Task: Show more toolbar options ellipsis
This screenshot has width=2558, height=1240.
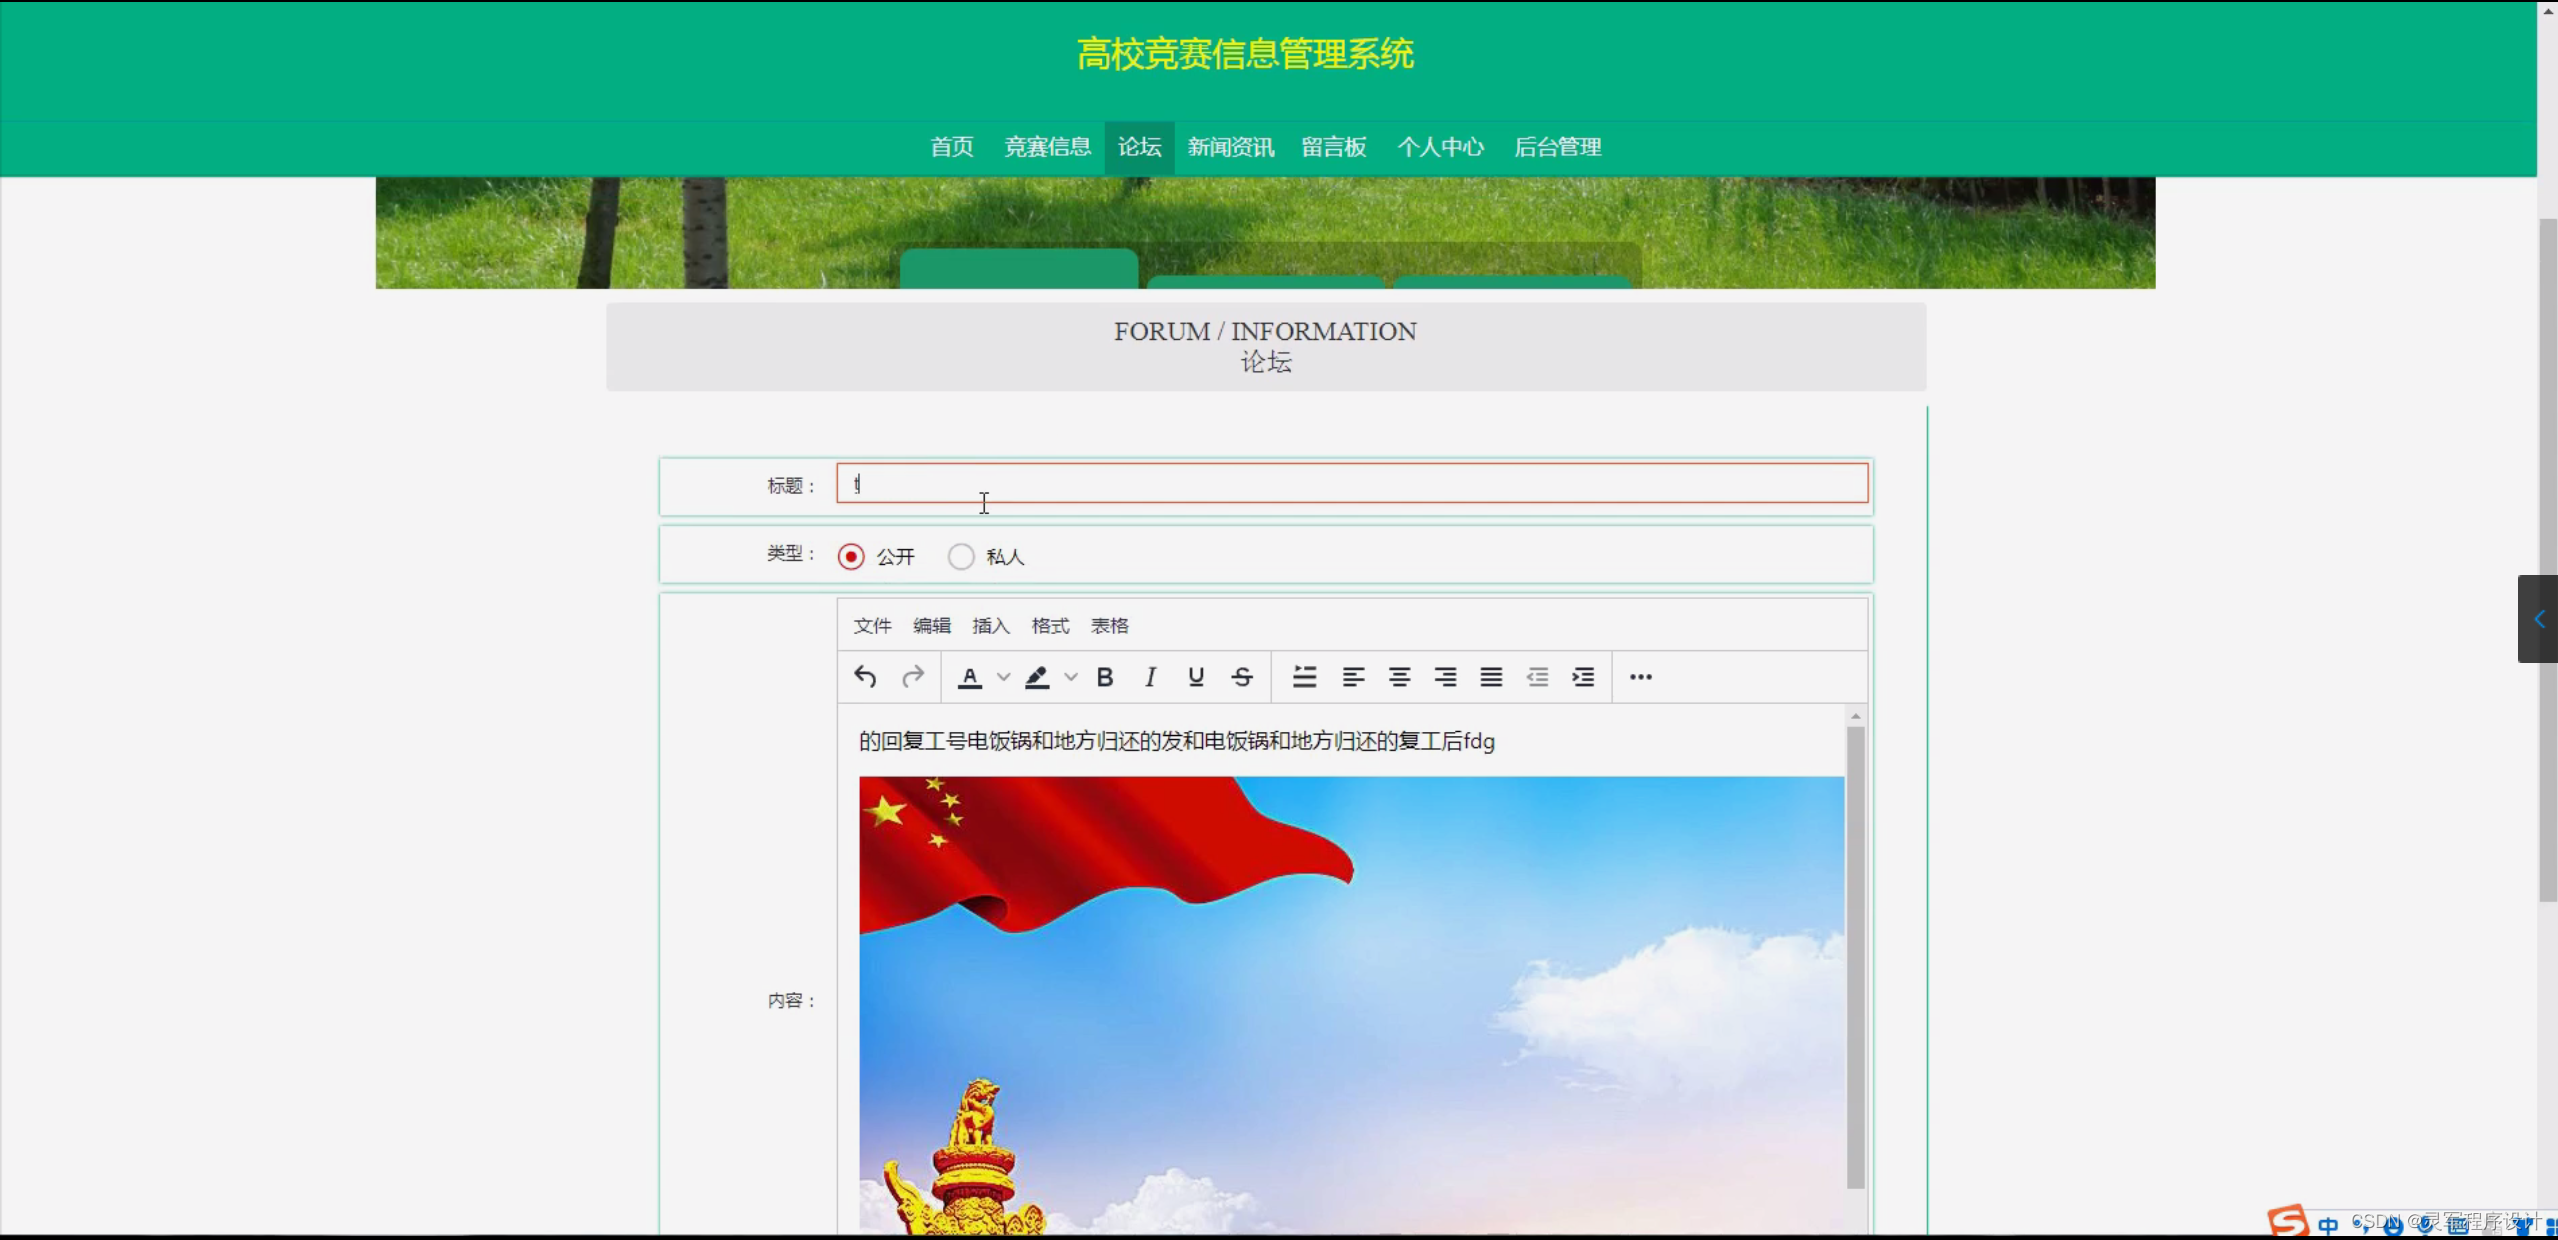Action: point(1640,677)
